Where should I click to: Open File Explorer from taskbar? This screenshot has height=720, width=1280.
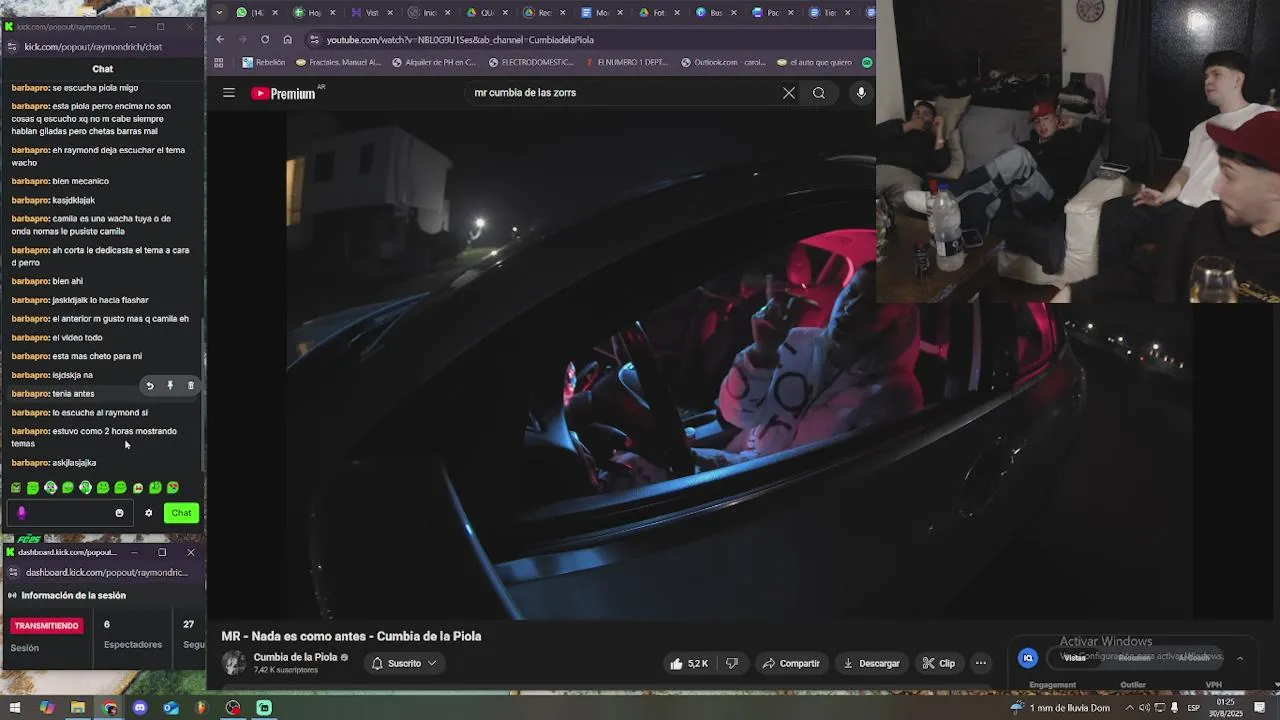click(78, 708)
